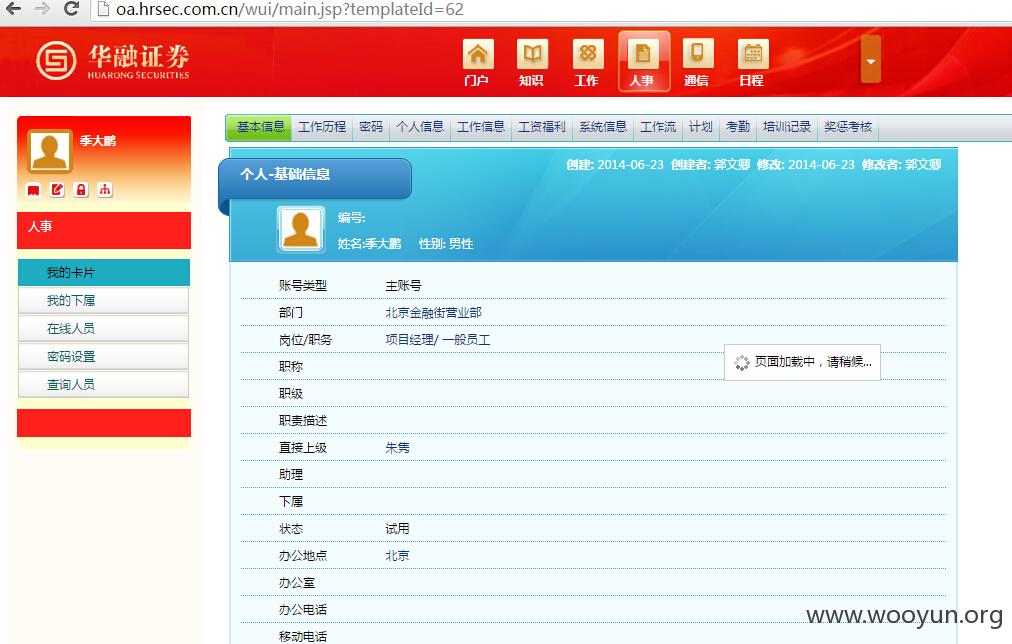The image size is (1012, 644).
Task: Reload the page with the browser refresh button
Action: tap(72, 9)
